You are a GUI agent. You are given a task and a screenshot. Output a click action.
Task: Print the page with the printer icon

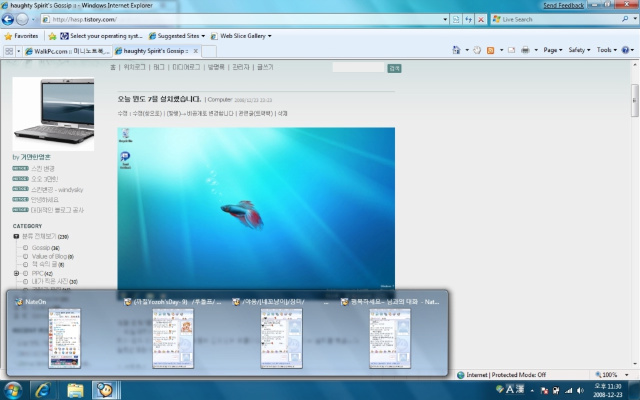pyautogui.click(x=525, y=50)
